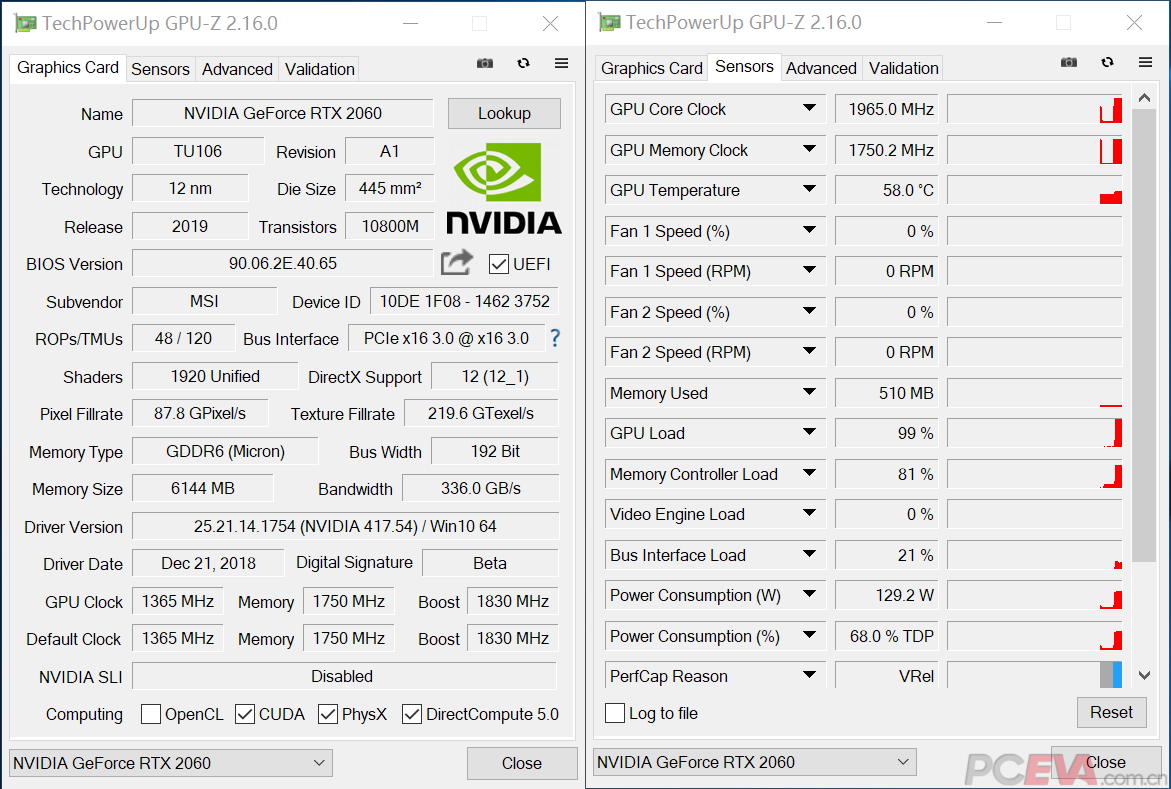Click the GPU Core Clock history graph
The image size is (1171, 789).
pos(1034,109)
